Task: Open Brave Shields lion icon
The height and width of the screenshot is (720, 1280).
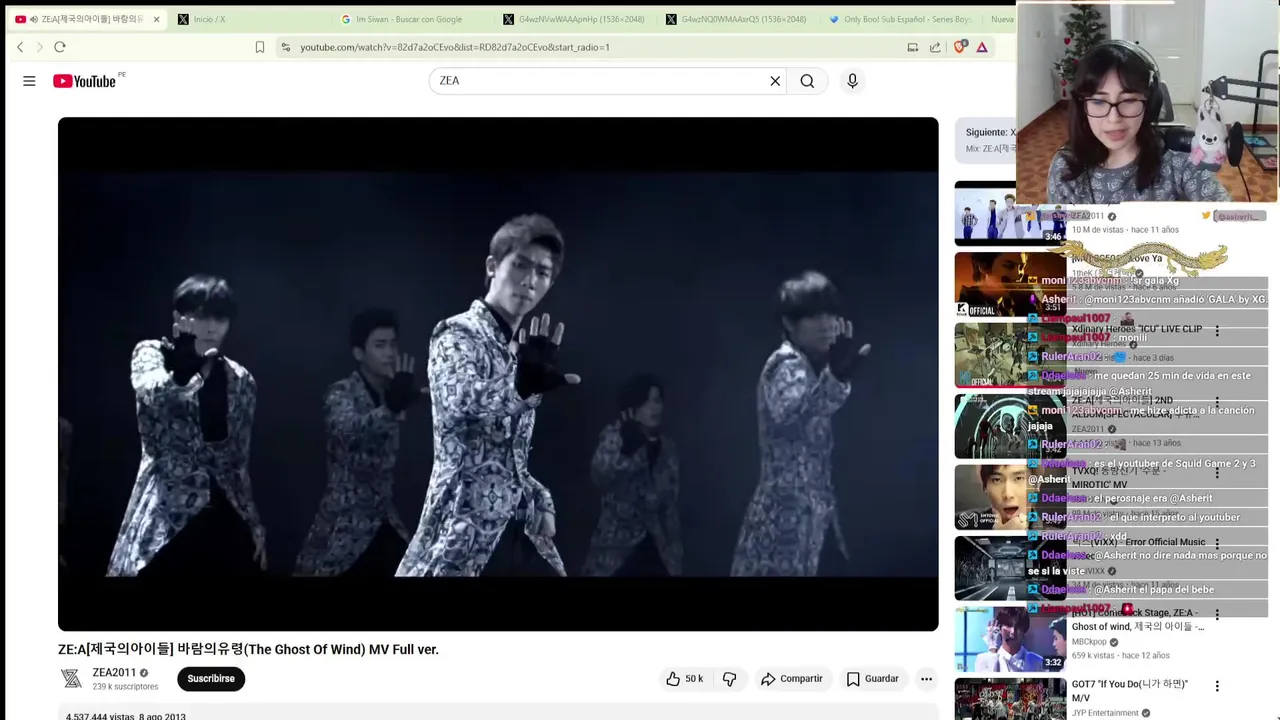Action: pos(960,47)
